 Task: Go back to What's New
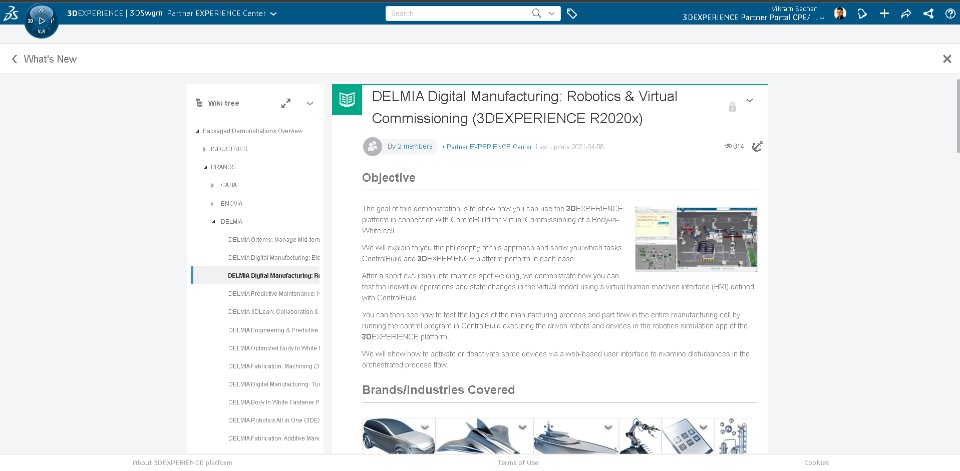[44, 59]
